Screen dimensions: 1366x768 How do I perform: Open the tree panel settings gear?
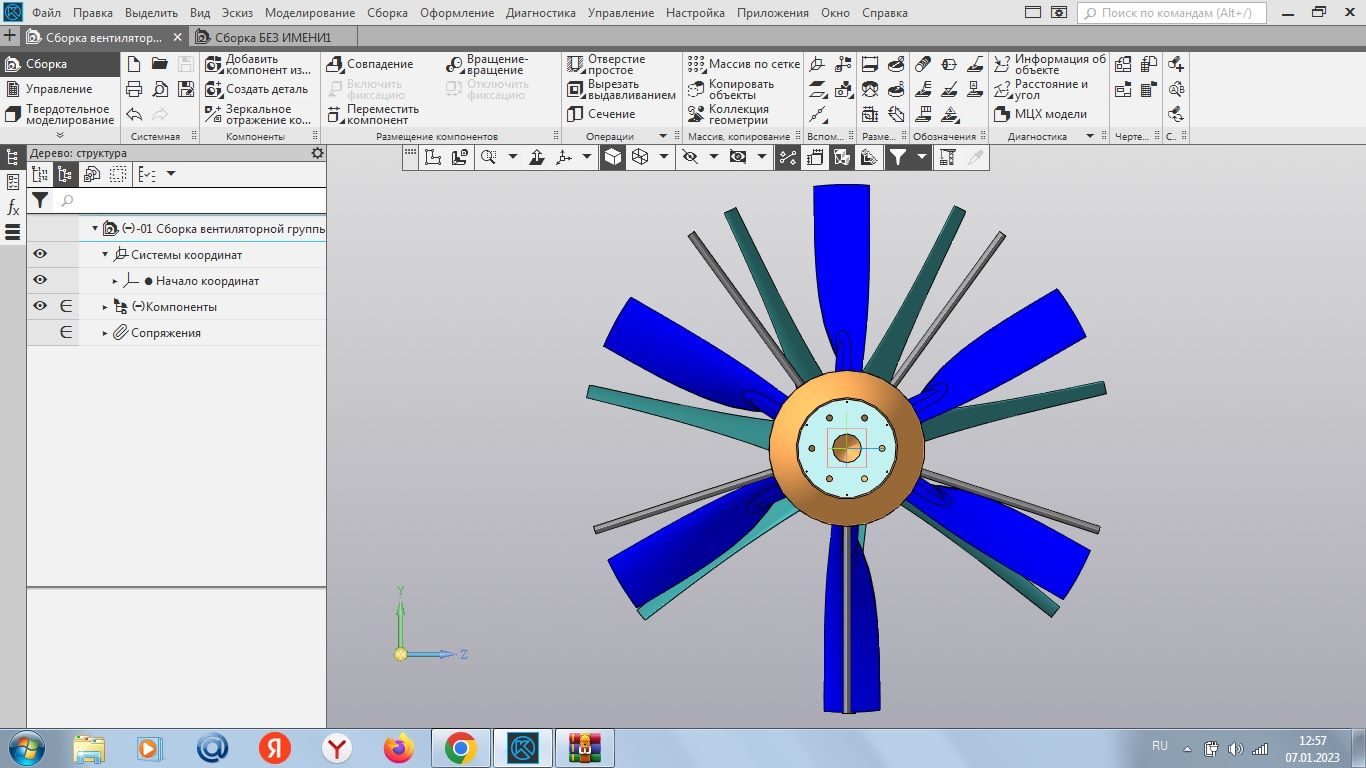[318, 153]
